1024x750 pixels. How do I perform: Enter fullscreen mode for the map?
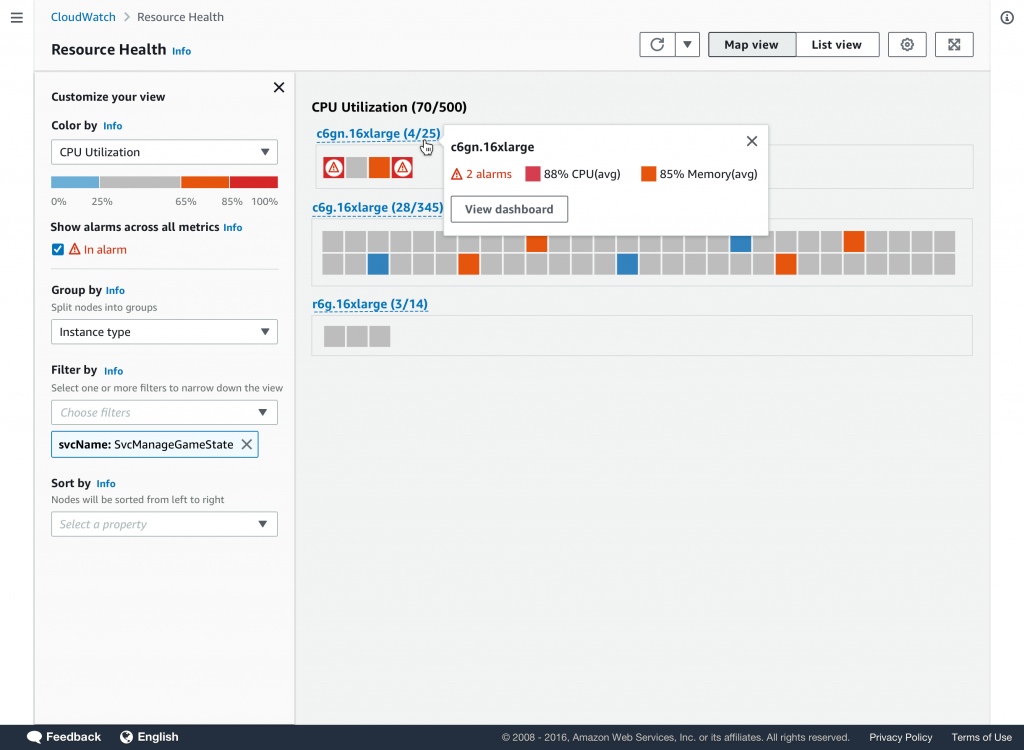click(x=953, y=44)
